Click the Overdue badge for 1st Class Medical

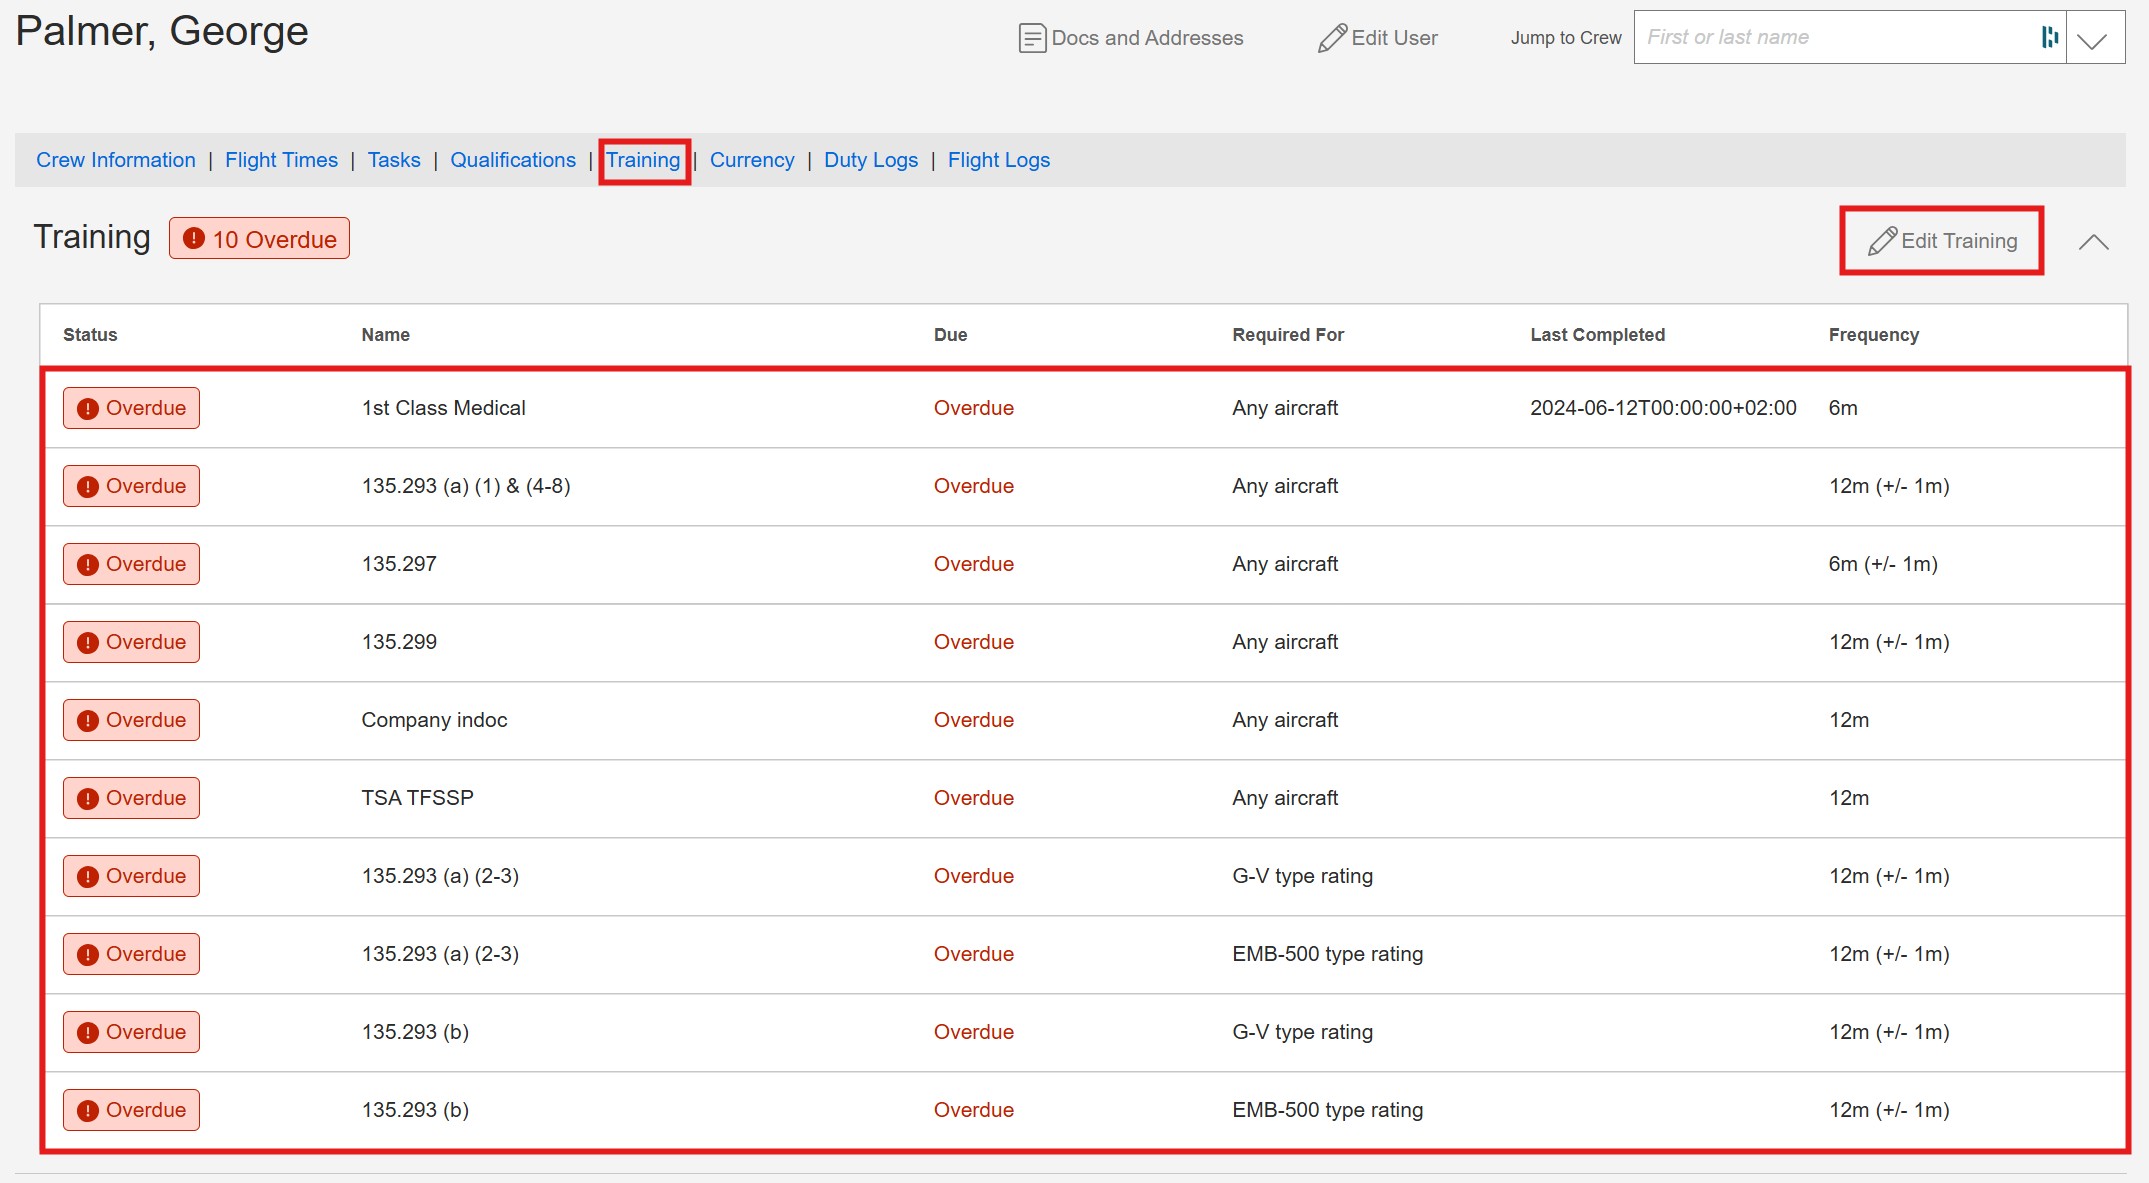131,408
